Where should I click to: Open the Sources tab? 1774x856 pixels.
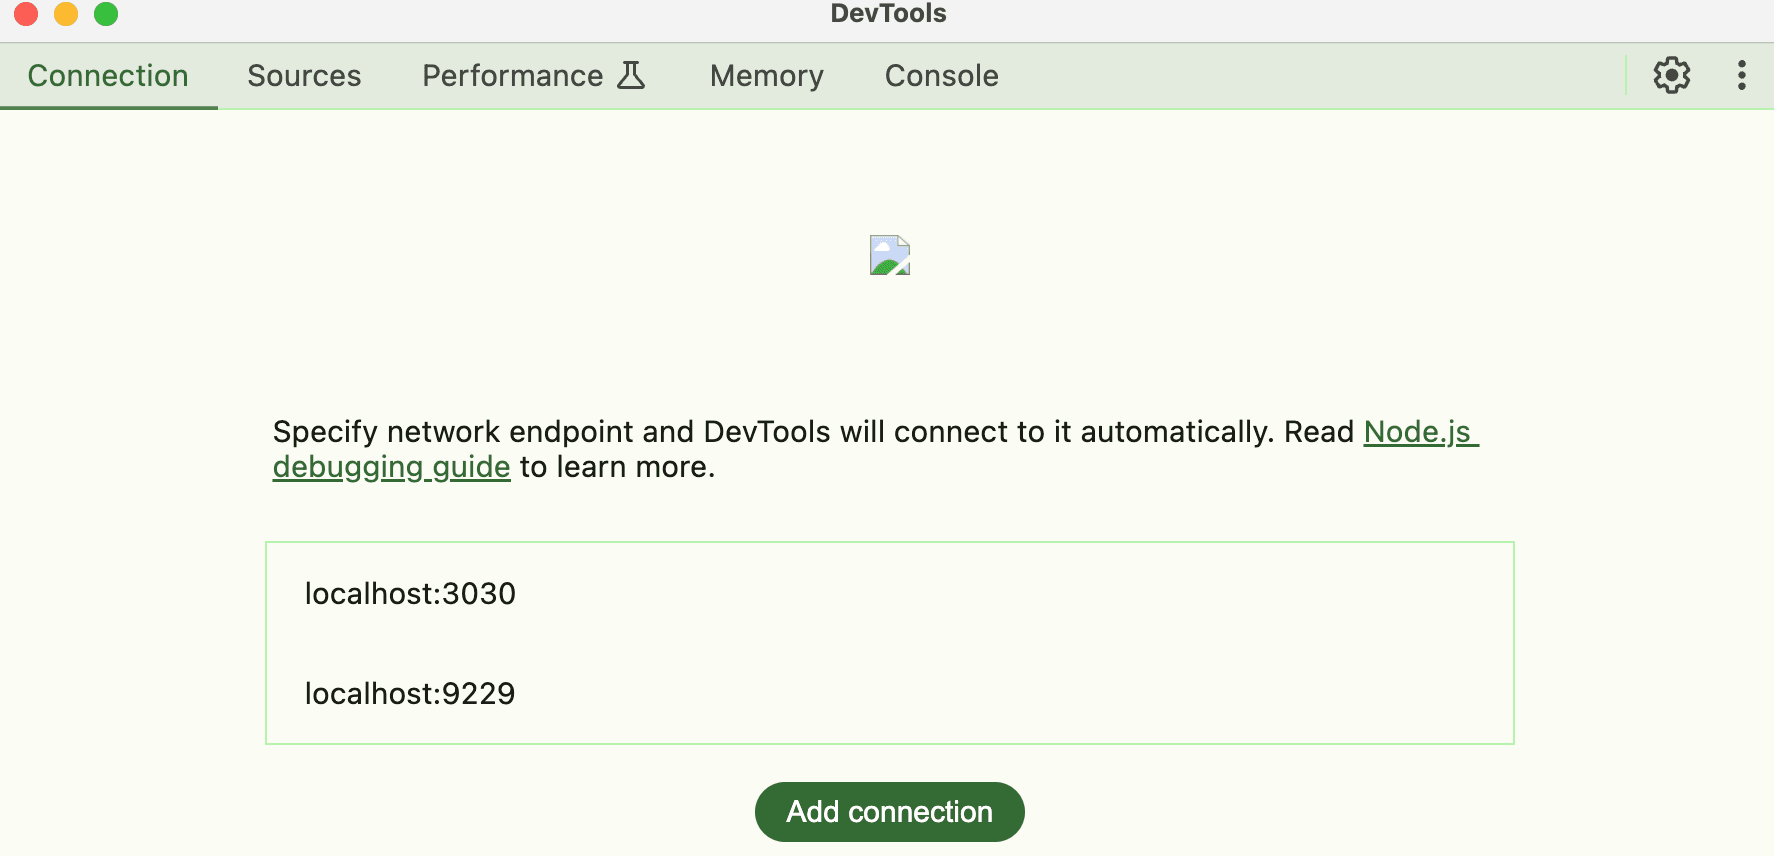coord(304,76)
